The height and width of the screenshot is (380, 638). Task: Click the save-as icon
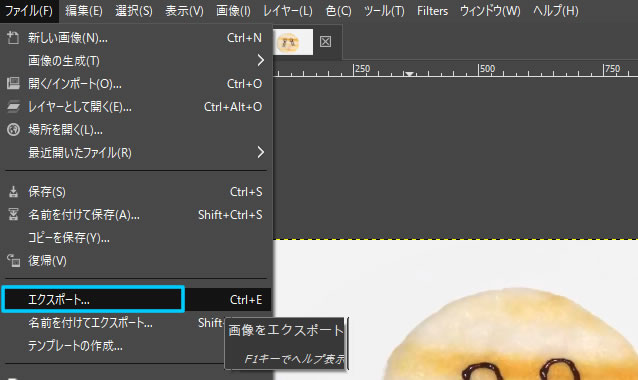point(13,214)
